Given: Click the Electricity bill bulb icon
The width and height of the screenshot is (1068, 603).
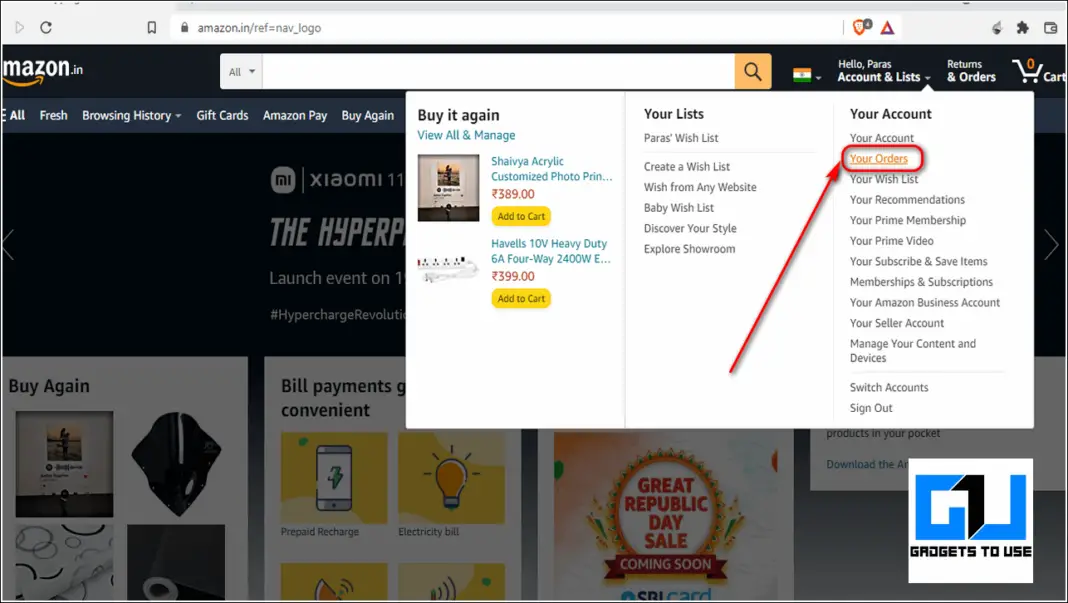Looking at the screenshot, I should pos(452,478).
